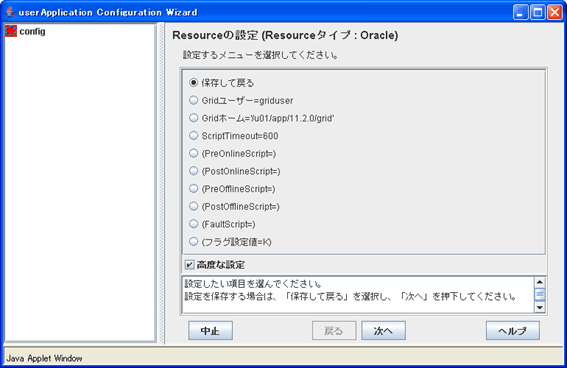Click the message box scrollbar thumb
The width and height of the screenshot is (567, 368).
[x=540, y=294]
